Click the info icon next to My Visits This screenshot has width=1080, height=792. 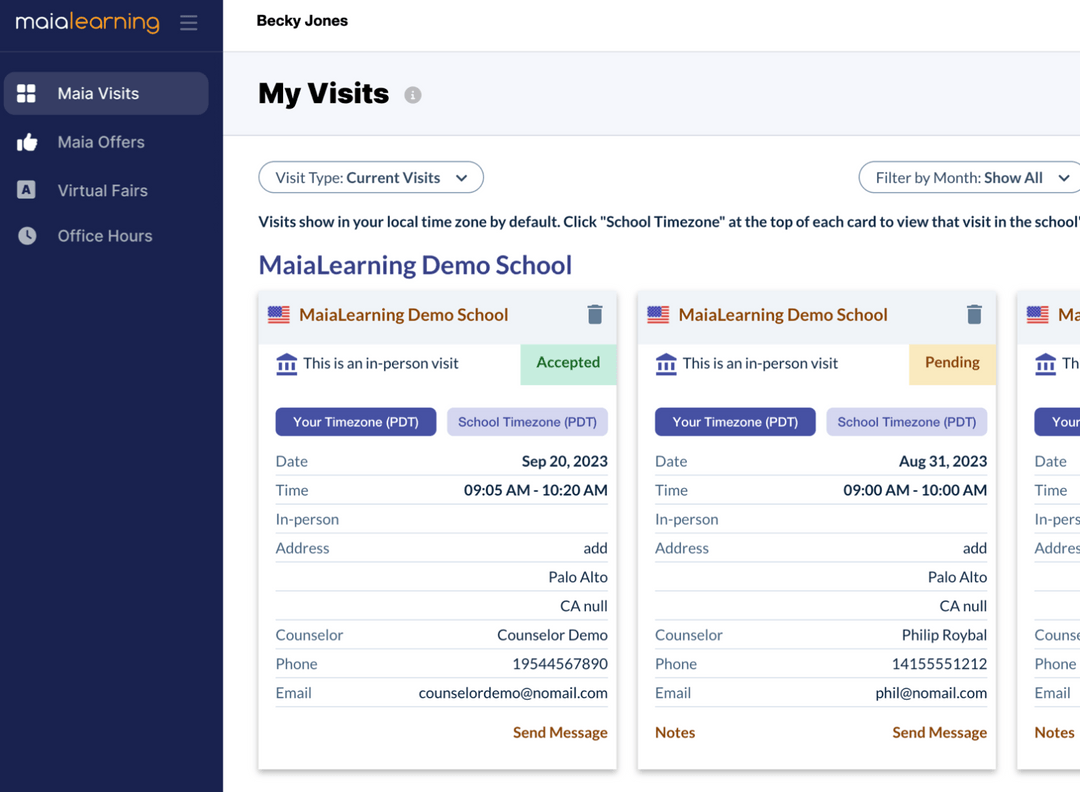(x=412, y=95)
